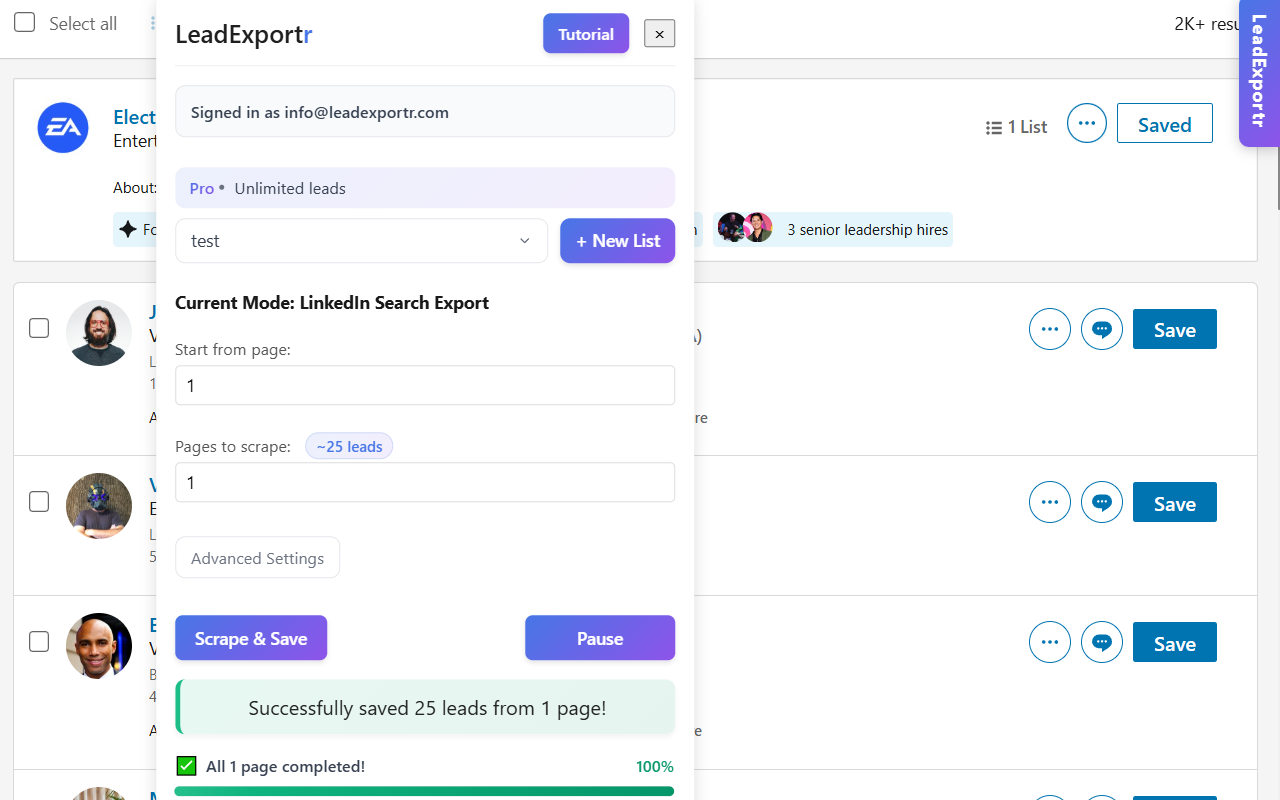The height and width of the screenshot is (800, 1280).
Task: Click the "Start from page" input field
Action: click(425, 385)
